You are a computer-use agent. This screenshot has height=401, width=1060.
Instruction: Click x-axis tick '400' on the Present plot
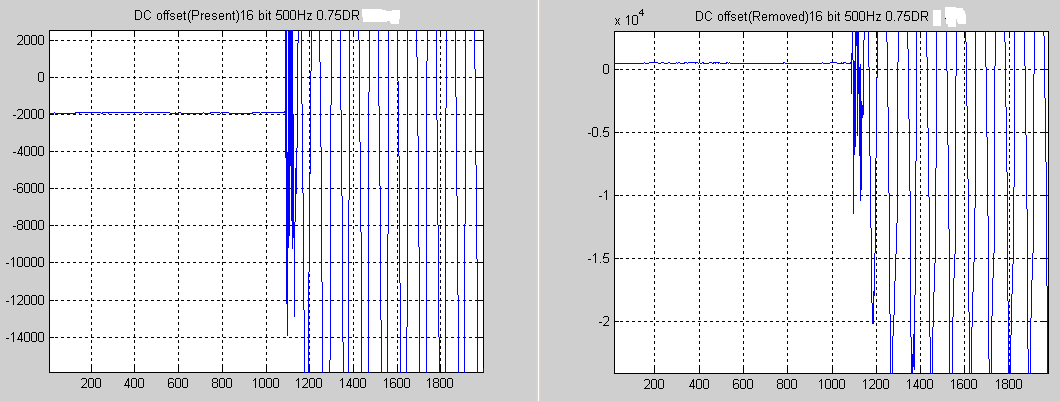click(135, 383)
